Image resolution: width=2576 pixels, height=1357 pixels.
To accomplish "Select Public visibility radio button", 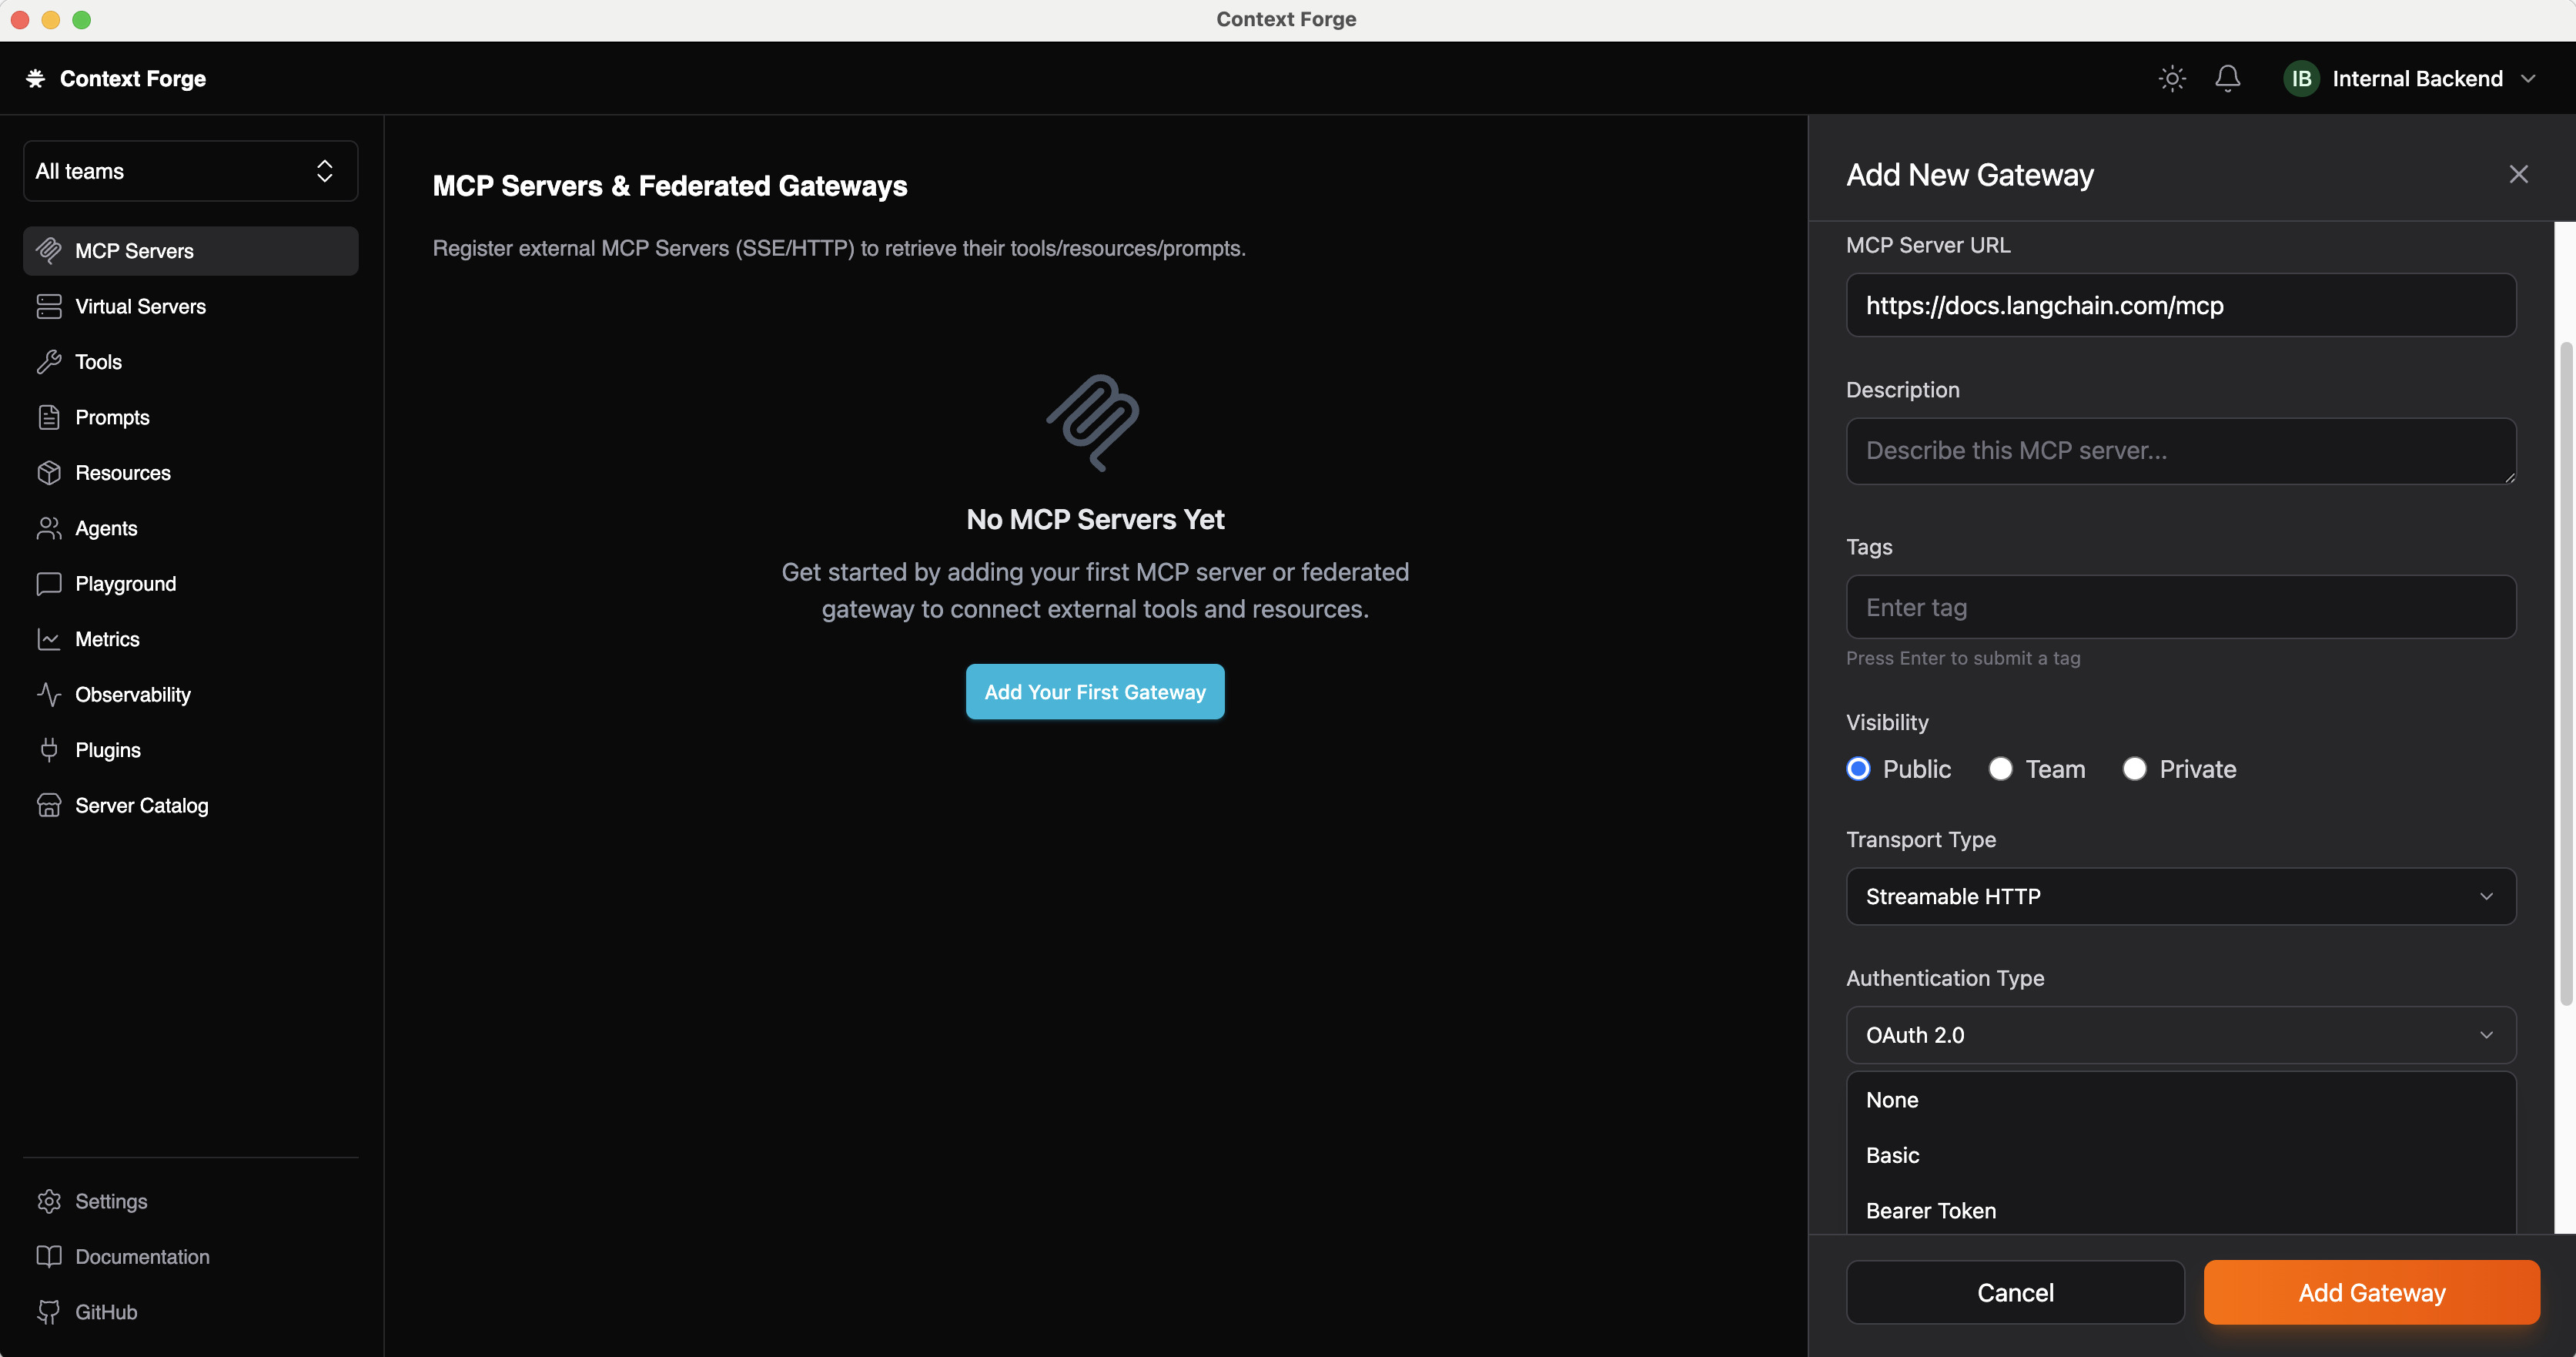I will pyautogui.click(x=1858, y=769).
